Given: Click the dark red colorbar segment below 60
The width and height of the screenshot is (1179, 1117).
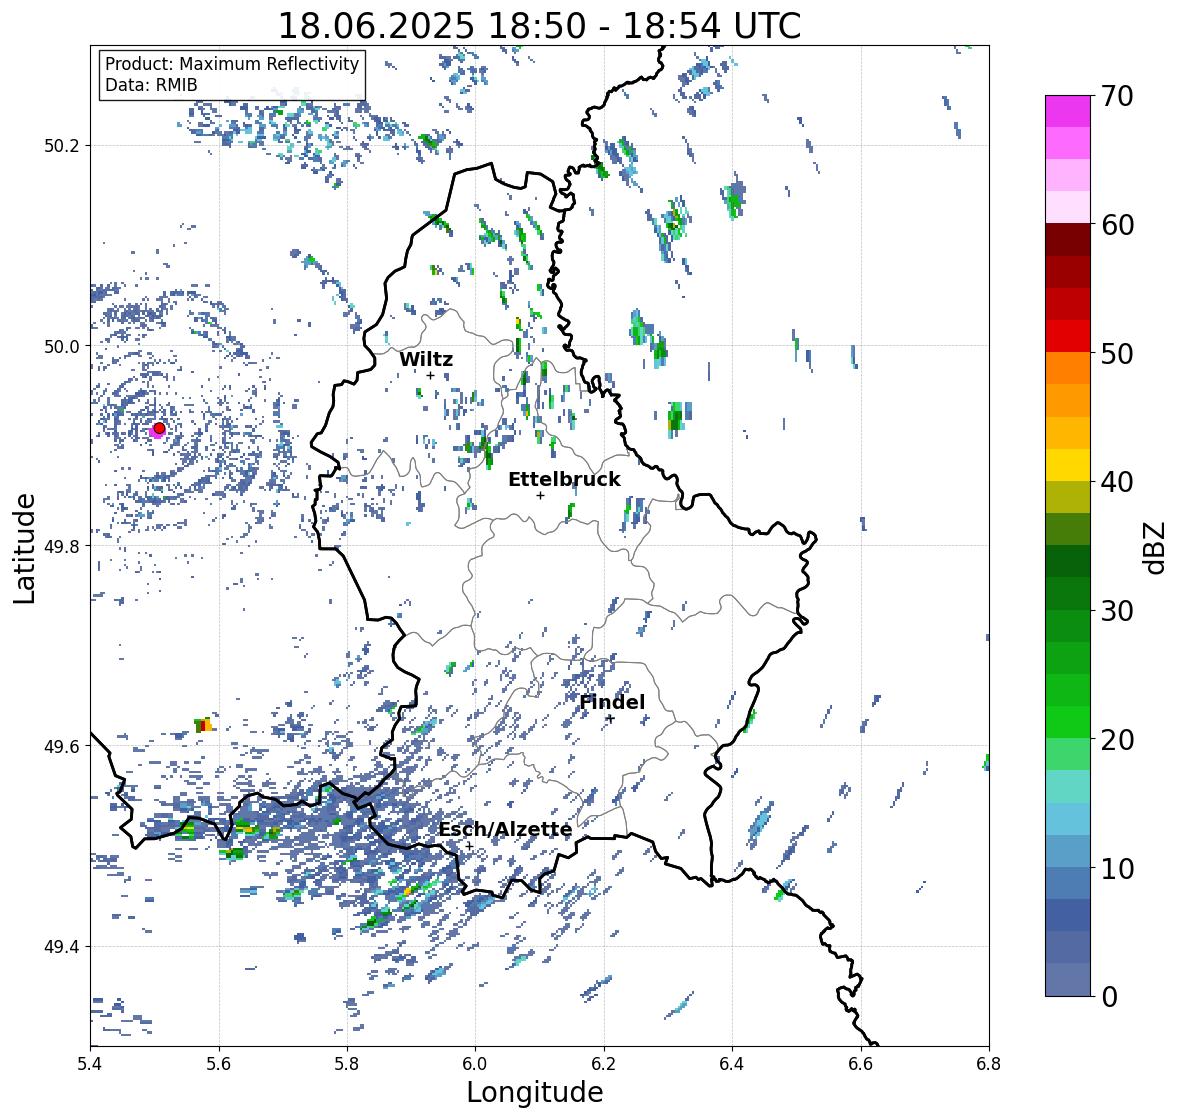Looking at the screenshot, I should [x=1068, y=240].
